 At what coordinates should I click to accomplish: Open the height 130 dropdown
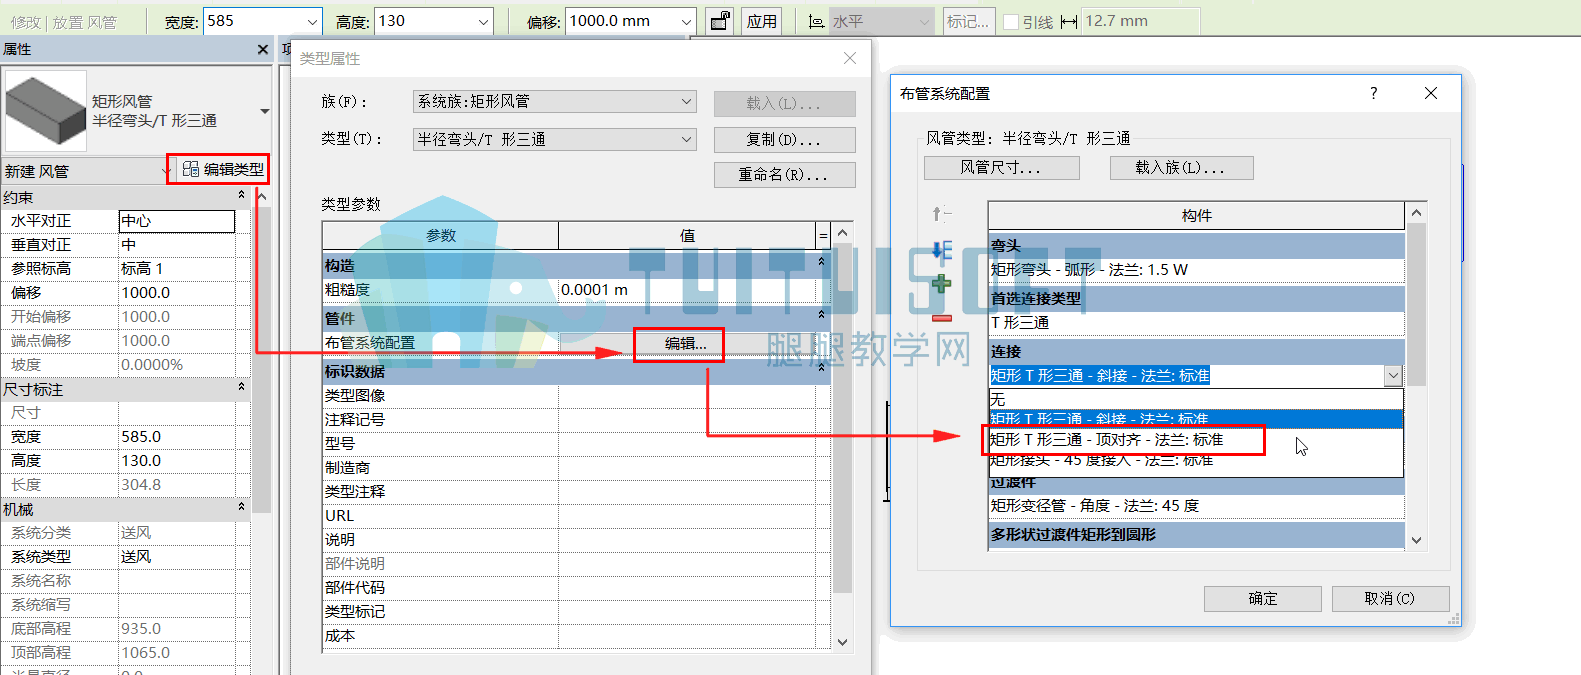pyautogui.click(x=484, y=21)
